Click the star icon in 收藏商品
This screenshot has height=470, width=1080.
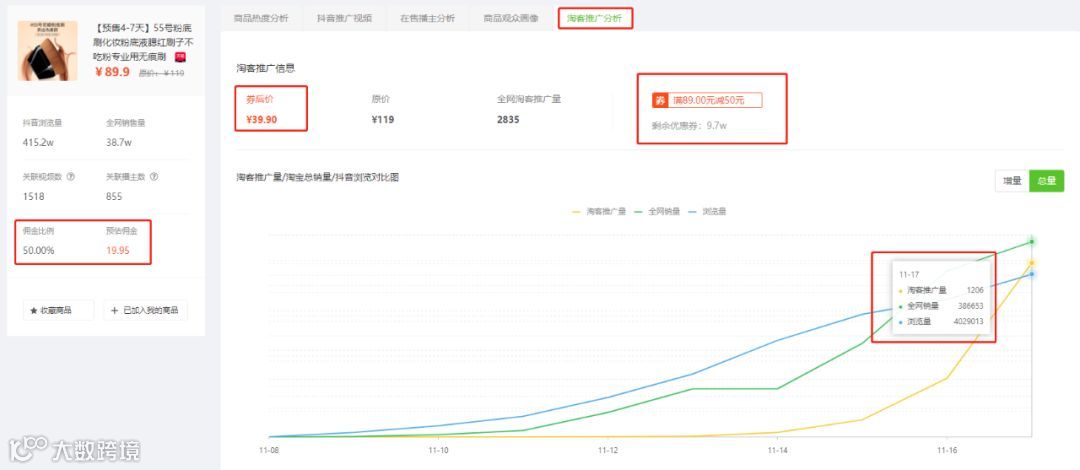(34, 311)
